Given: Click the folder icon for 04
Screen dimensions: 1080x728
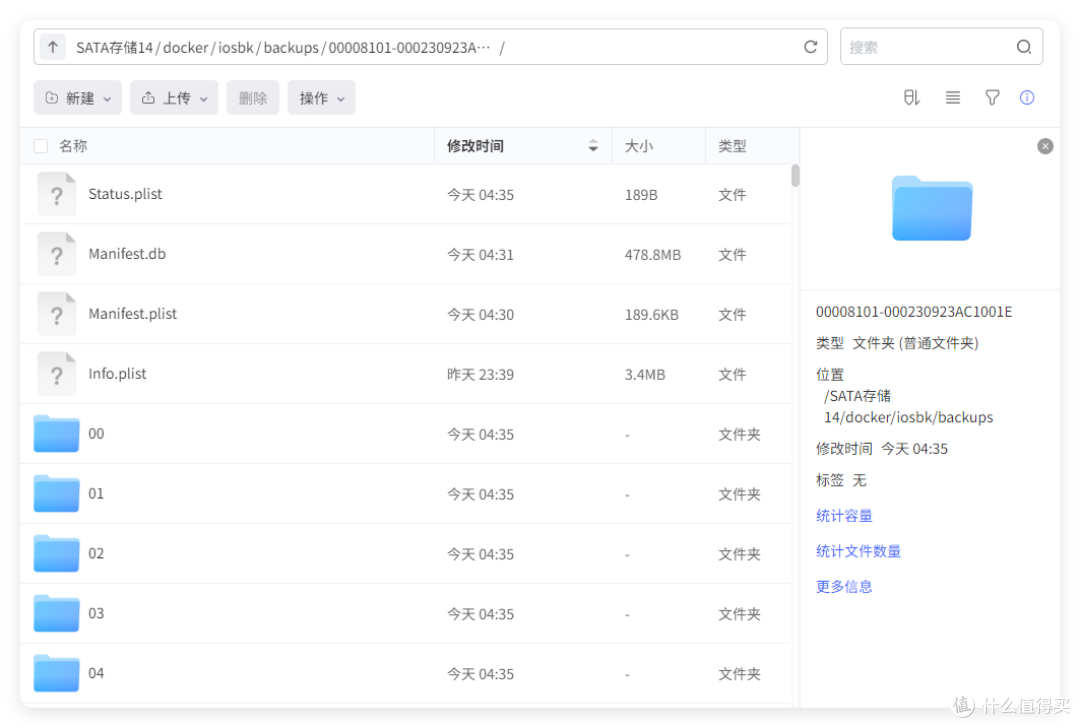Looking at the screenshot, I should pos(56,673).
